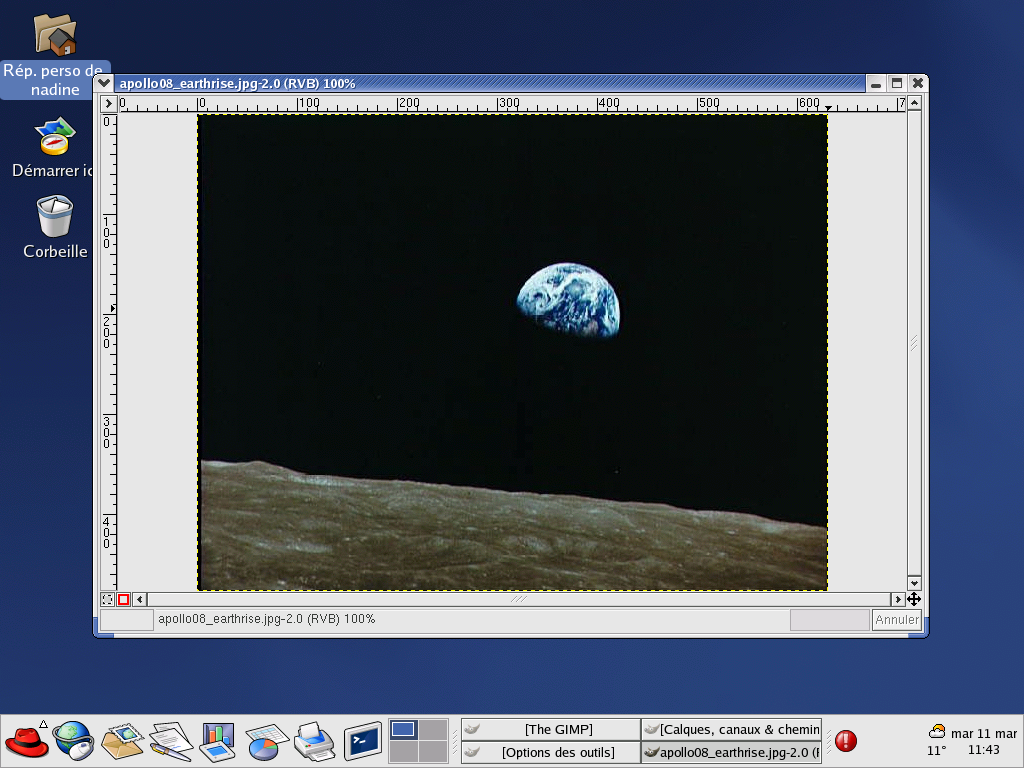Click the scroll left arrow of the image window
Image resolution: width=1024 pixels, height=768 pixels.
click(x=140, y=599)
